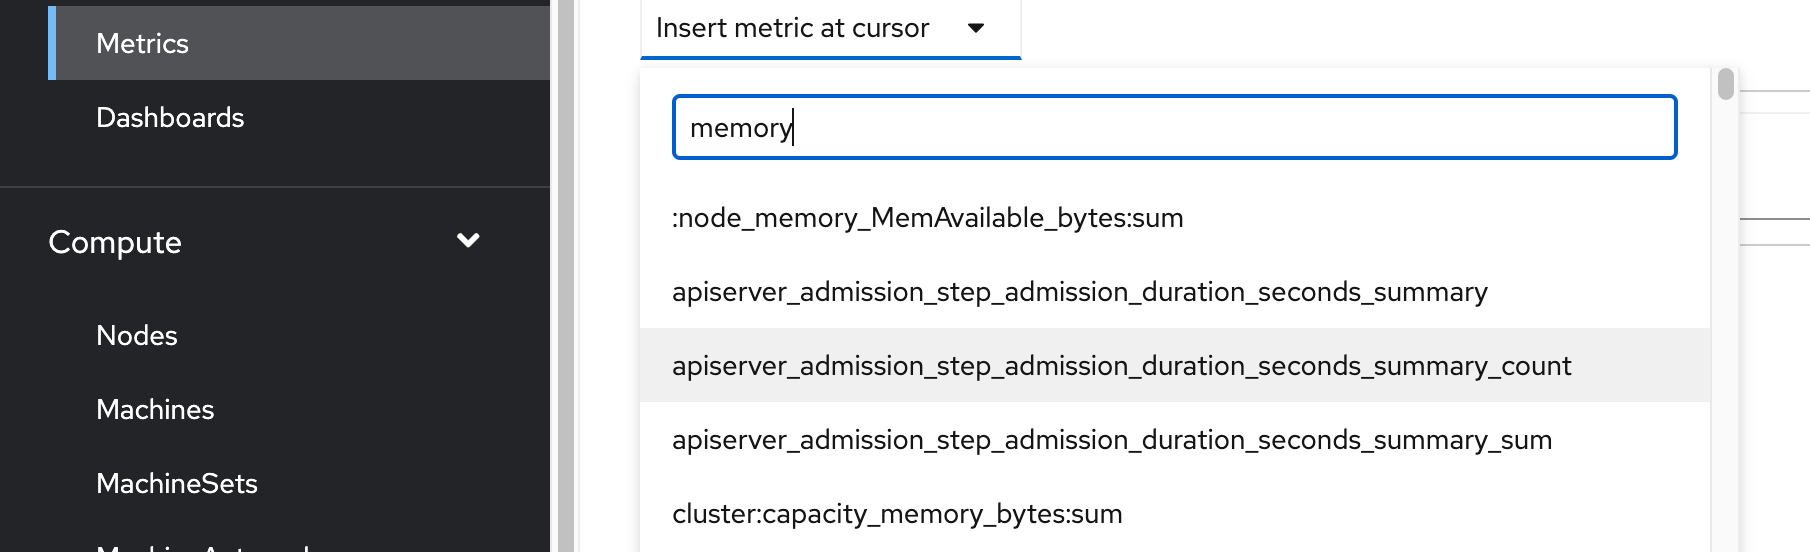Click the metric list scrollbar thumb
1810x552 pixels.
[x=1725, y=84]
